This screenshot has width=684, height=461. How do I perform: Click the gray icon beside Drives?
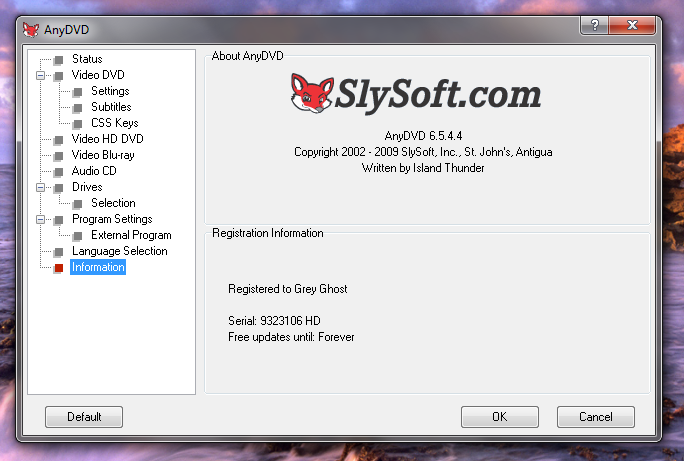tap(58, 188)
